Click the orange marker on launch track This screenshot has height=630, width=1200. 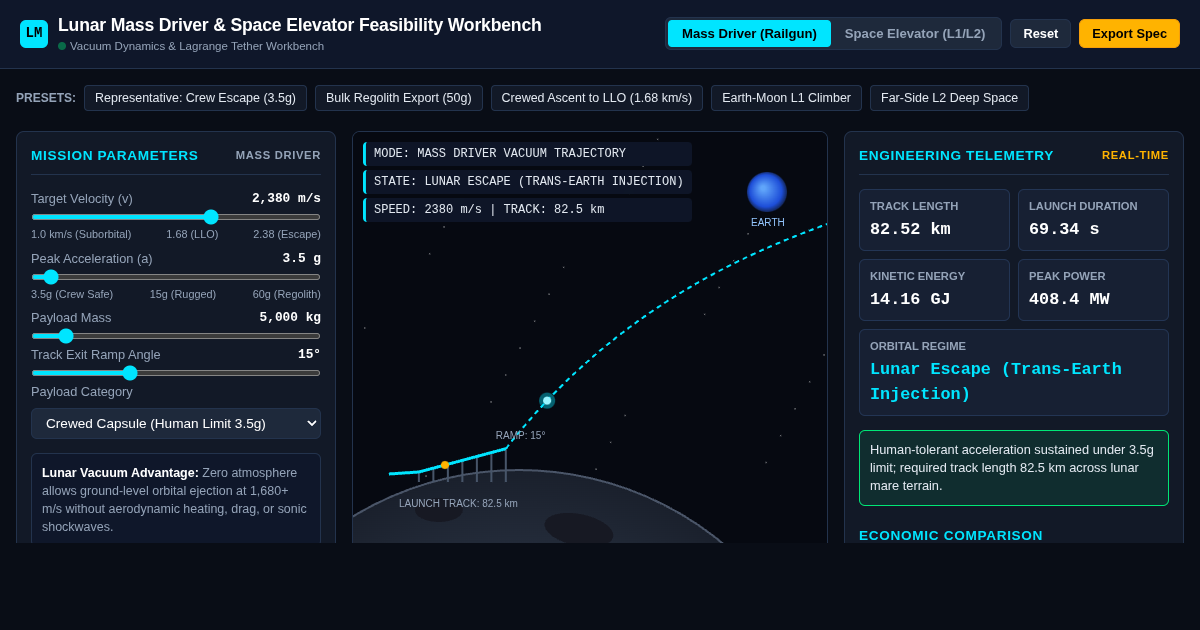click(445, 465)
